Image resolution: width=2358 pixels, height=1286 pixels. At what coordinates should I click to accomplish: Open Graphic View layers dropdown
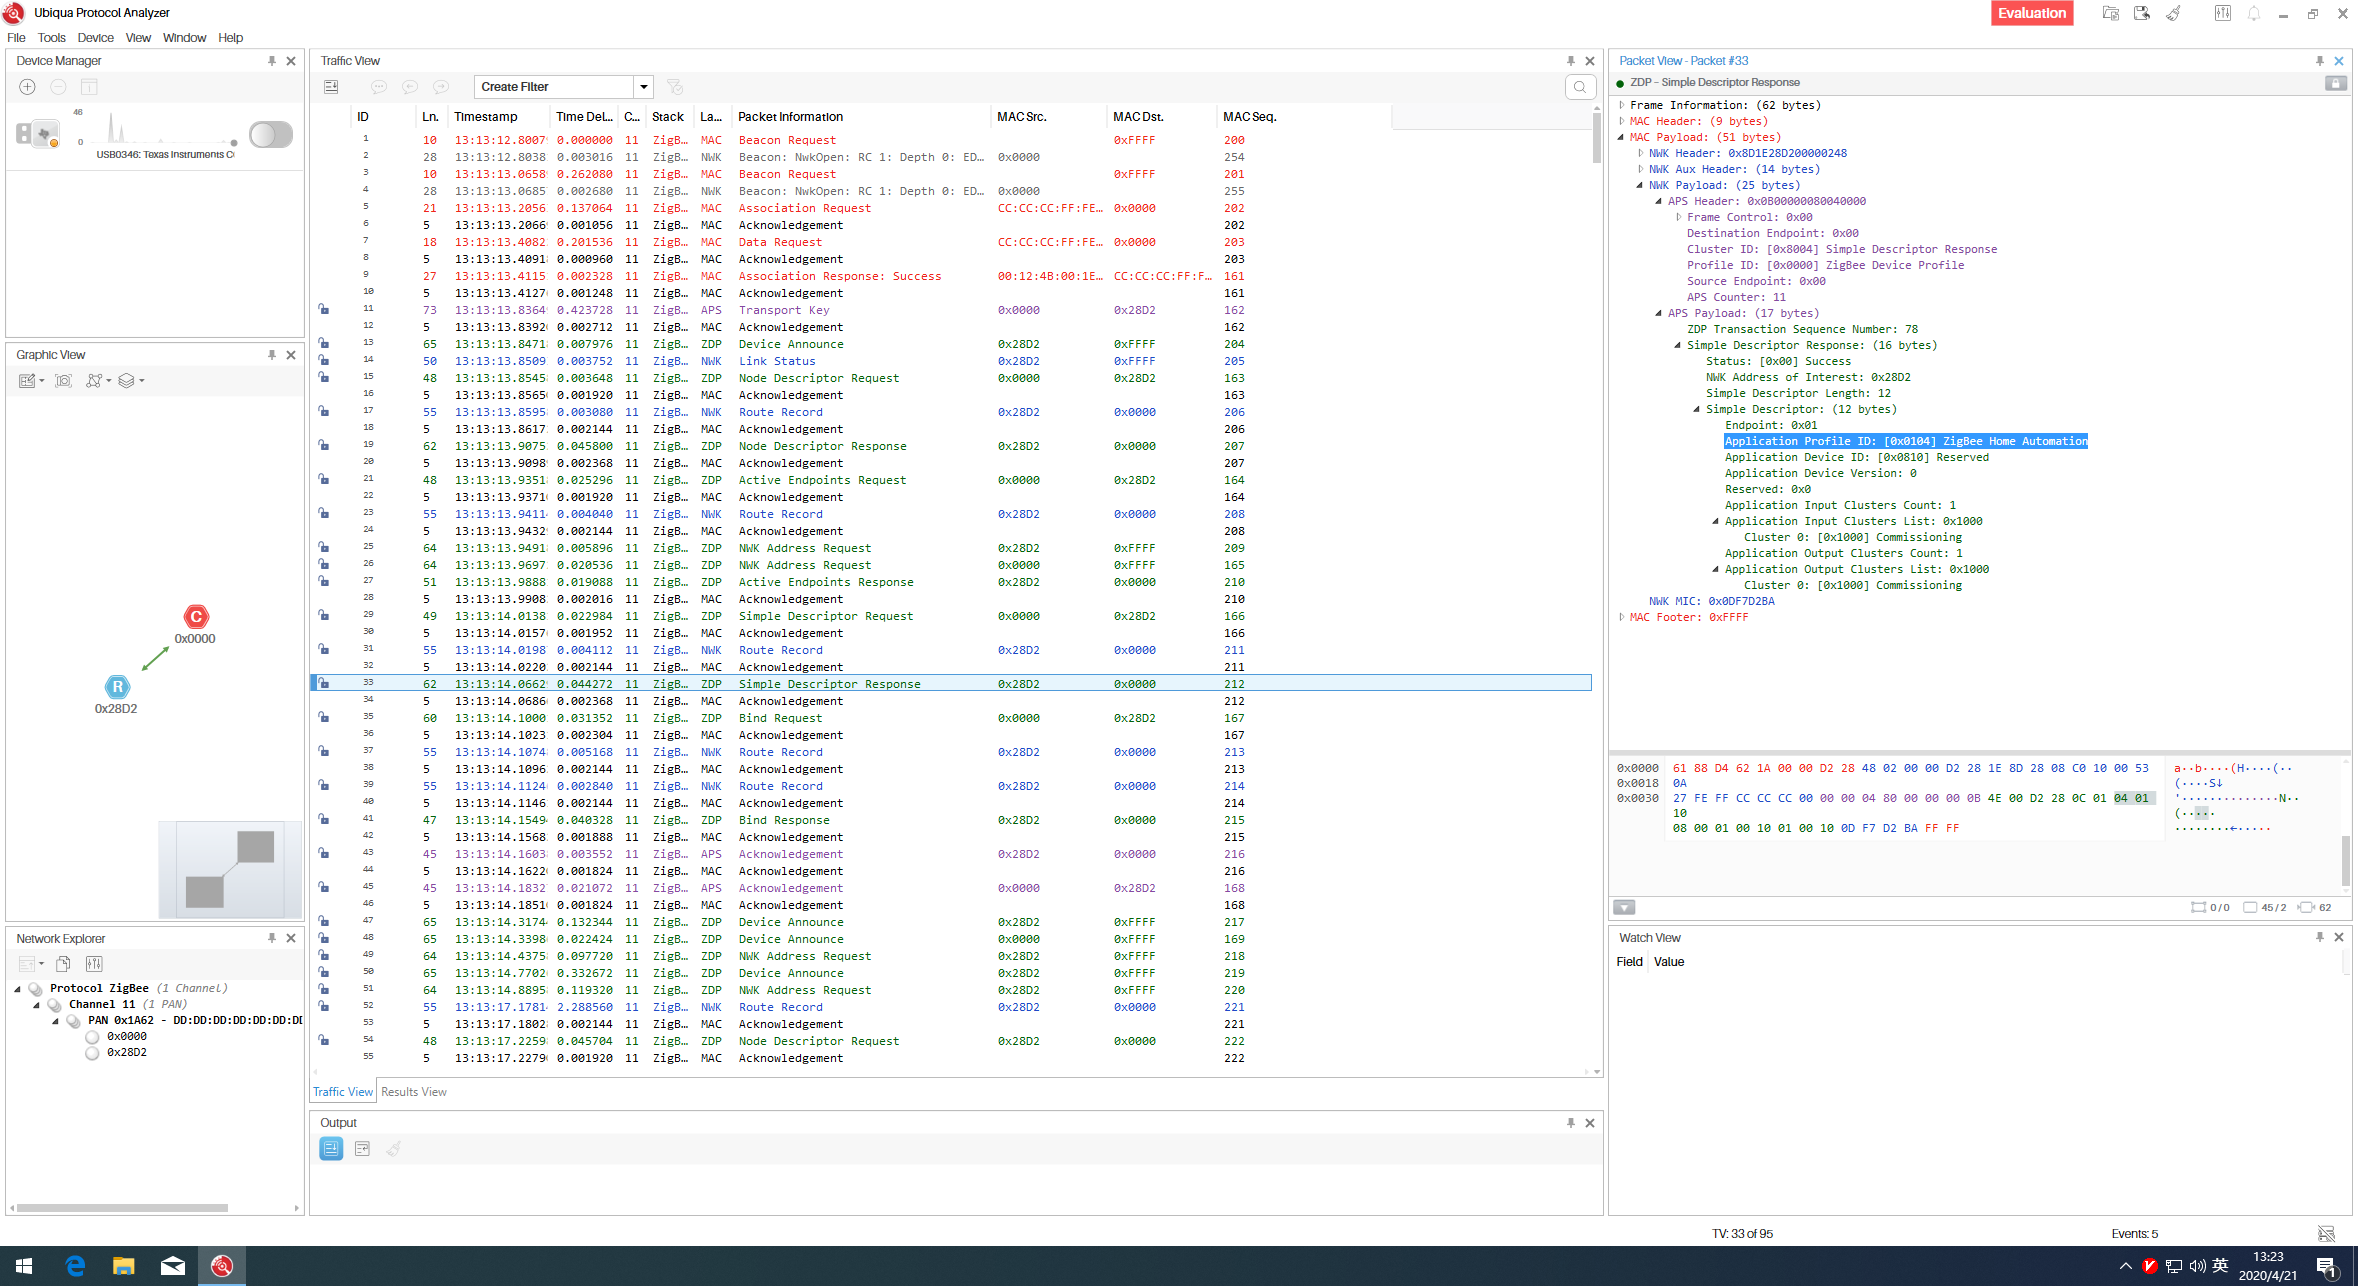130,381
